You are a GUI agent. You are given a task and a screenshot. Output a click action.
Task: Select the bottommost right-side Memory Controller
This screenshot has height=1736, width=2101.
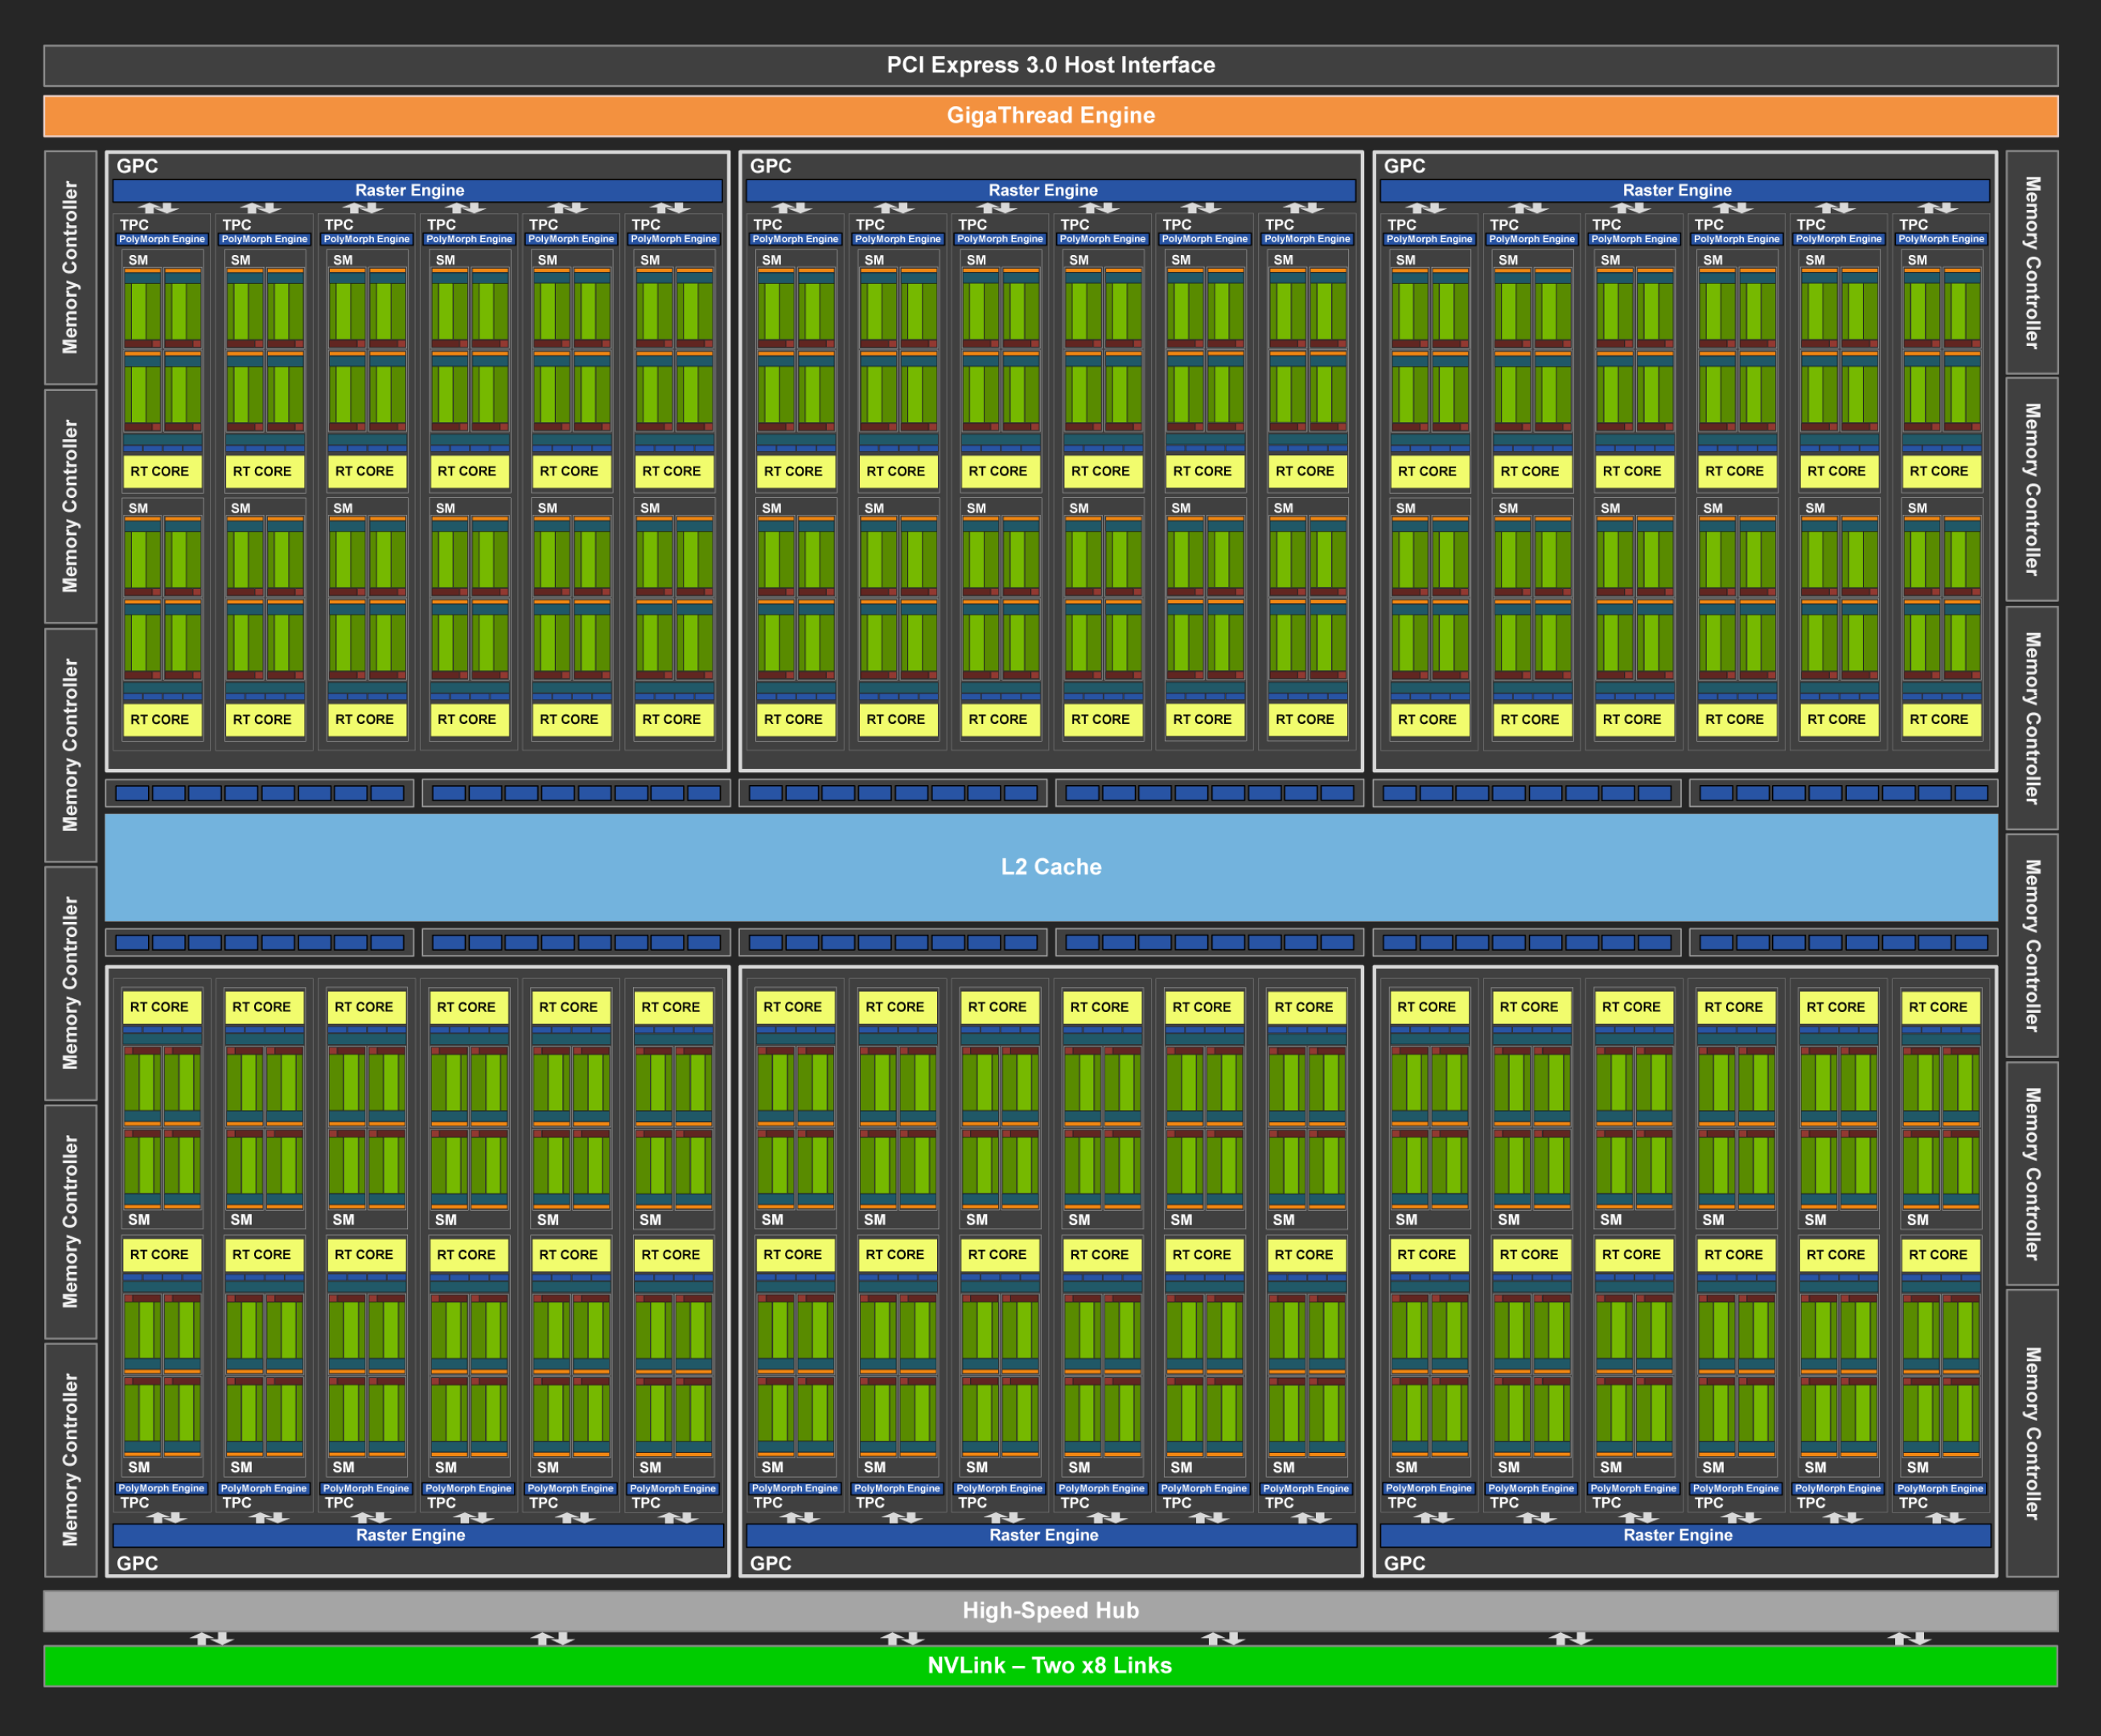[x=2031, y=1432]
